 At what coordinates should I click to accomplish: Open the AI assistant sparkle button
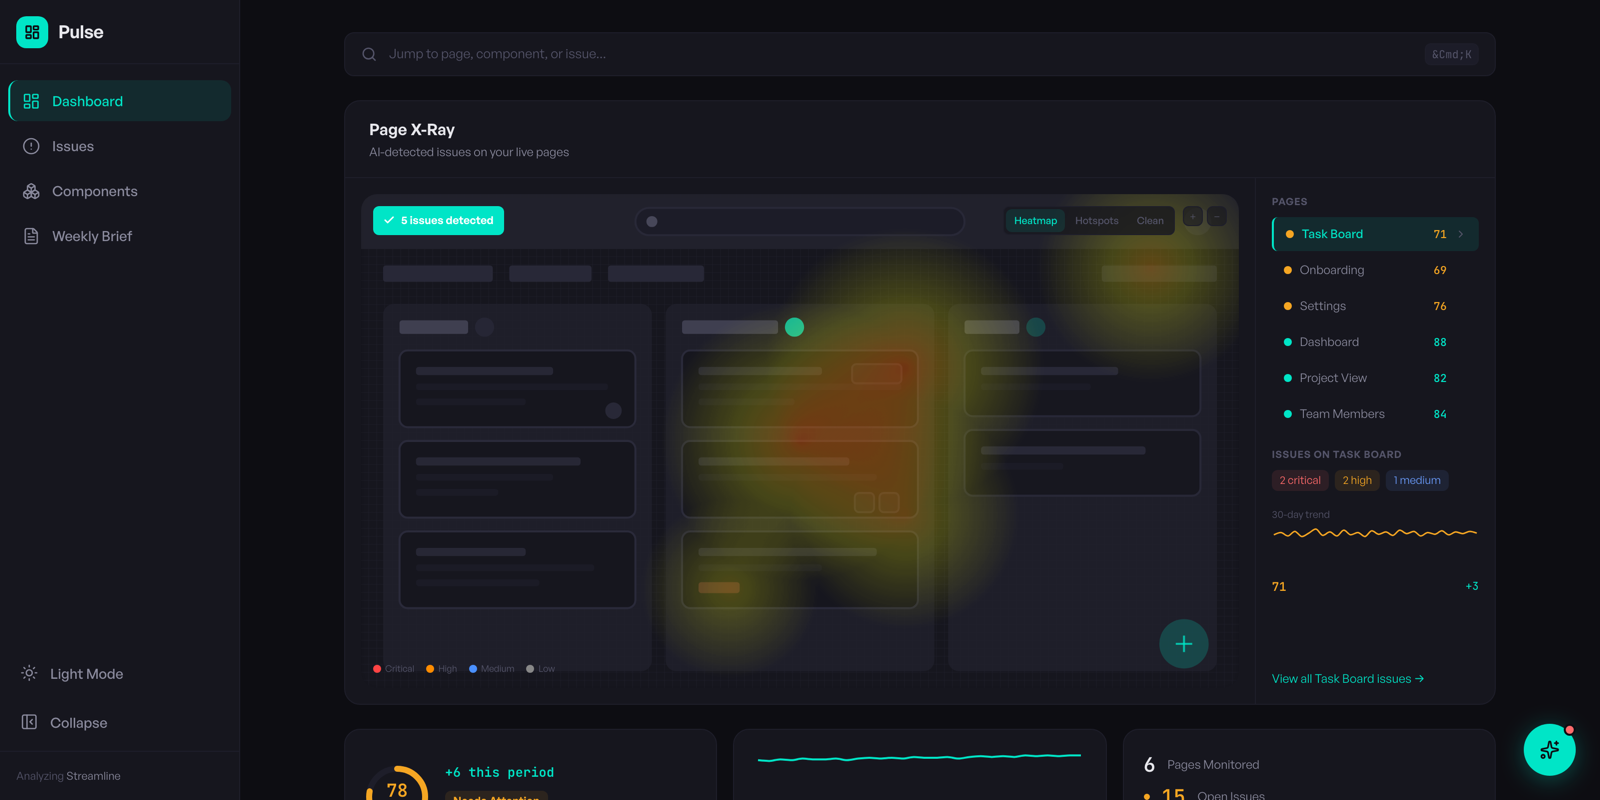click(x=1550, y=750)
